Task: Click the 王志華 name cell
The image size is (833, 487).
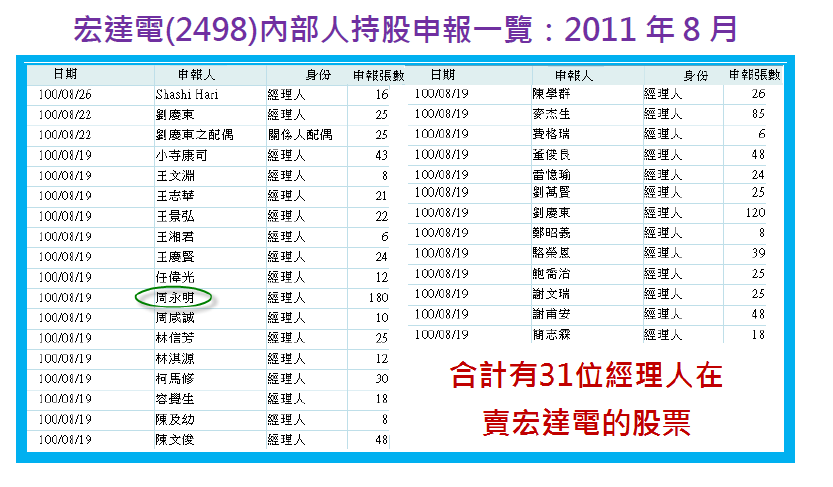Action: pos(175,196)
